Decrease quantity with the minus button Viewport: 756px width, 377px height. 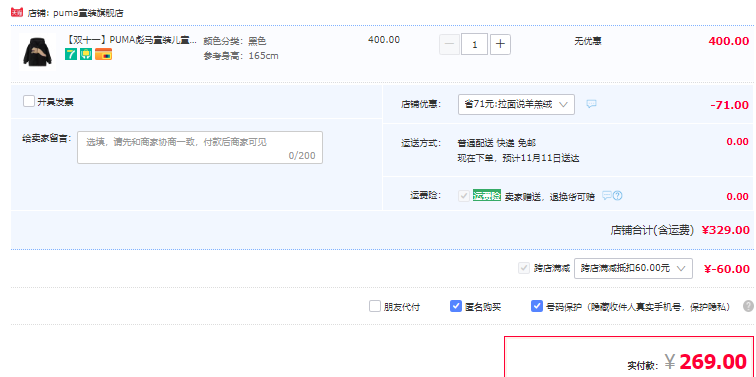pos(449,44)
